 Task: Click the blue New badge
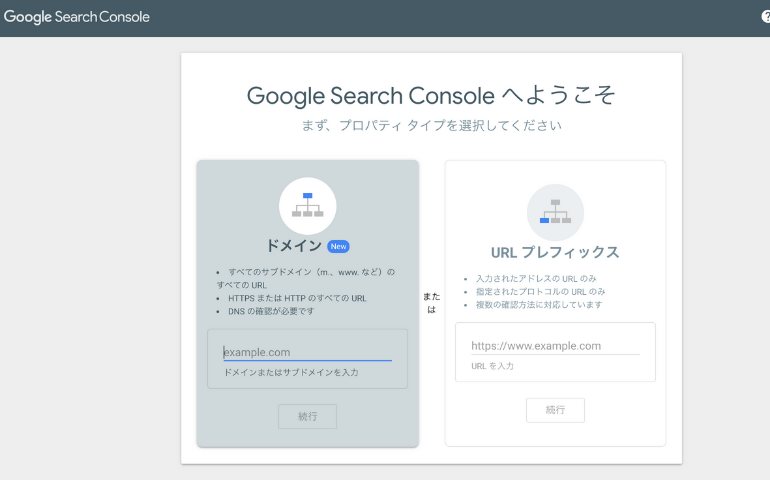coord(338,246)
